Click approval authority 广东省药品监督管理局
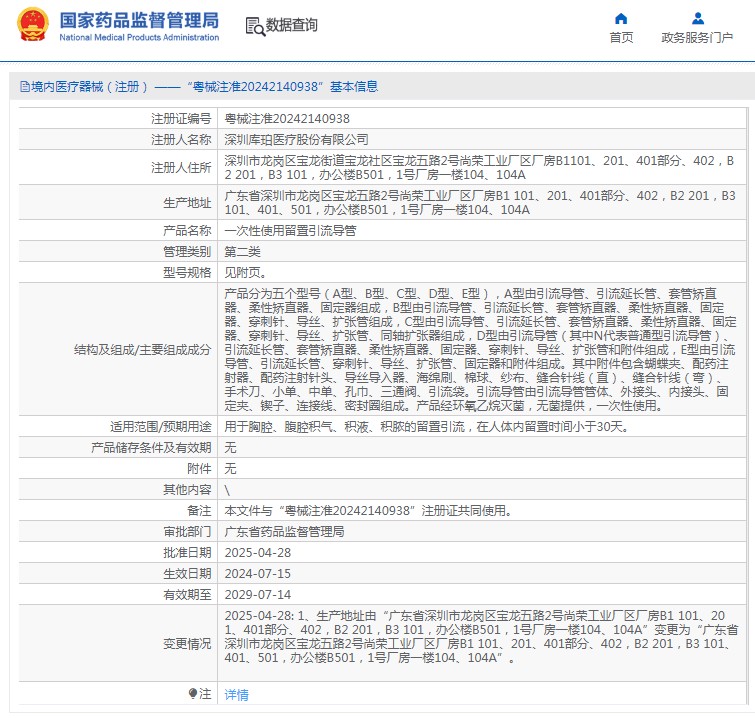755x718 pixels. tap(284, 531)
